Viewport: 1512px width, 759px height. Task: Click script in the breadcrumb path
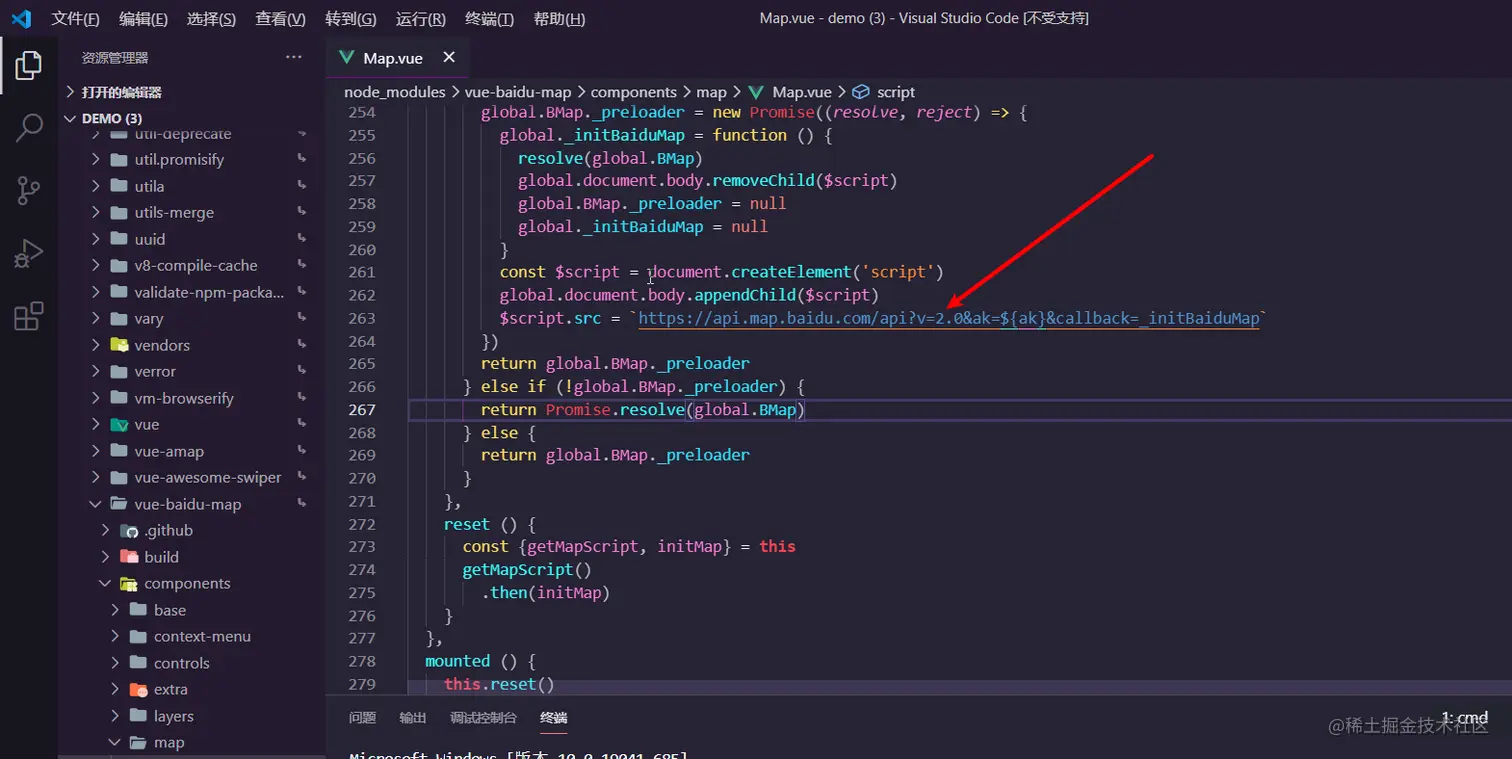click(896, 92)
